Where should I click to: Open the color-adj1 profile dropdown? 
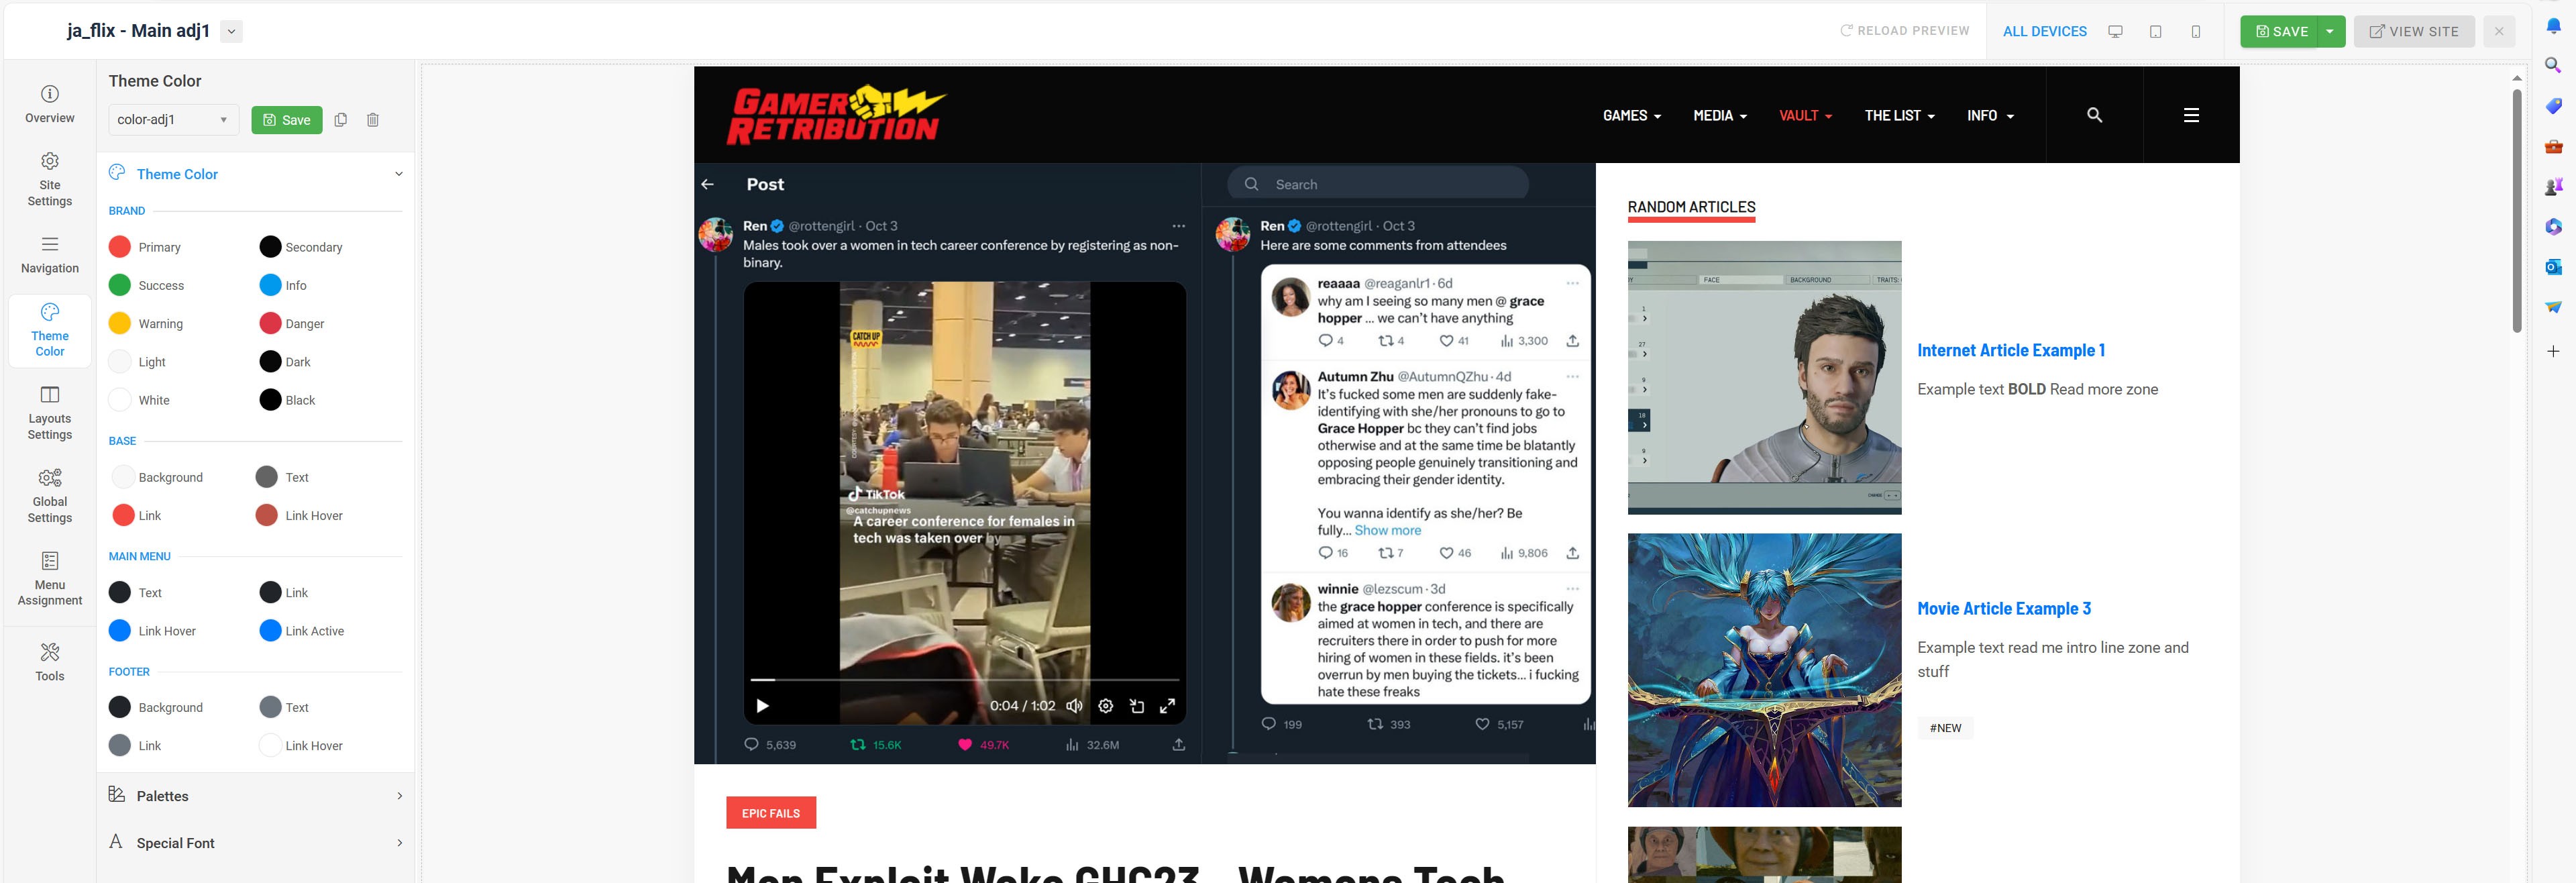coord(173,120)
